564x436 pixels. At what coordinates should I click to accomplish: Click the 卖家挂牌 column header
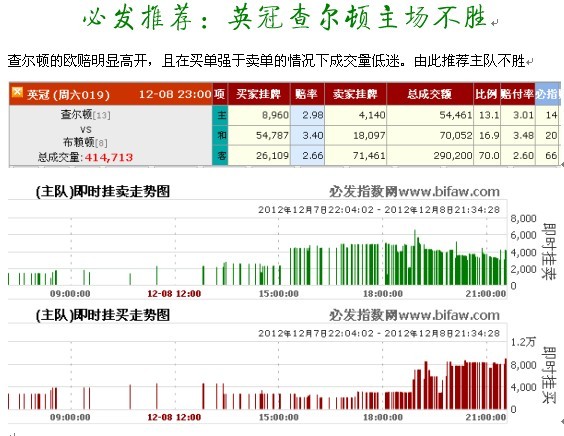[355, 94]
